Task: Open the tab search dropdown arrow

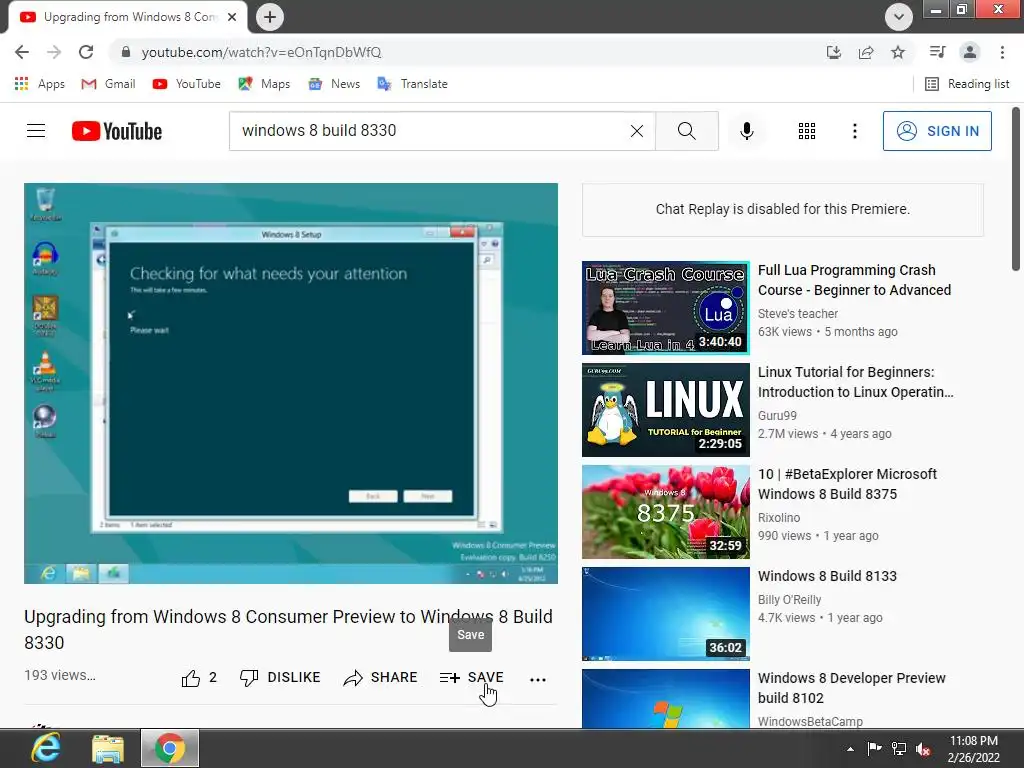Action: (x=899, y=17)
